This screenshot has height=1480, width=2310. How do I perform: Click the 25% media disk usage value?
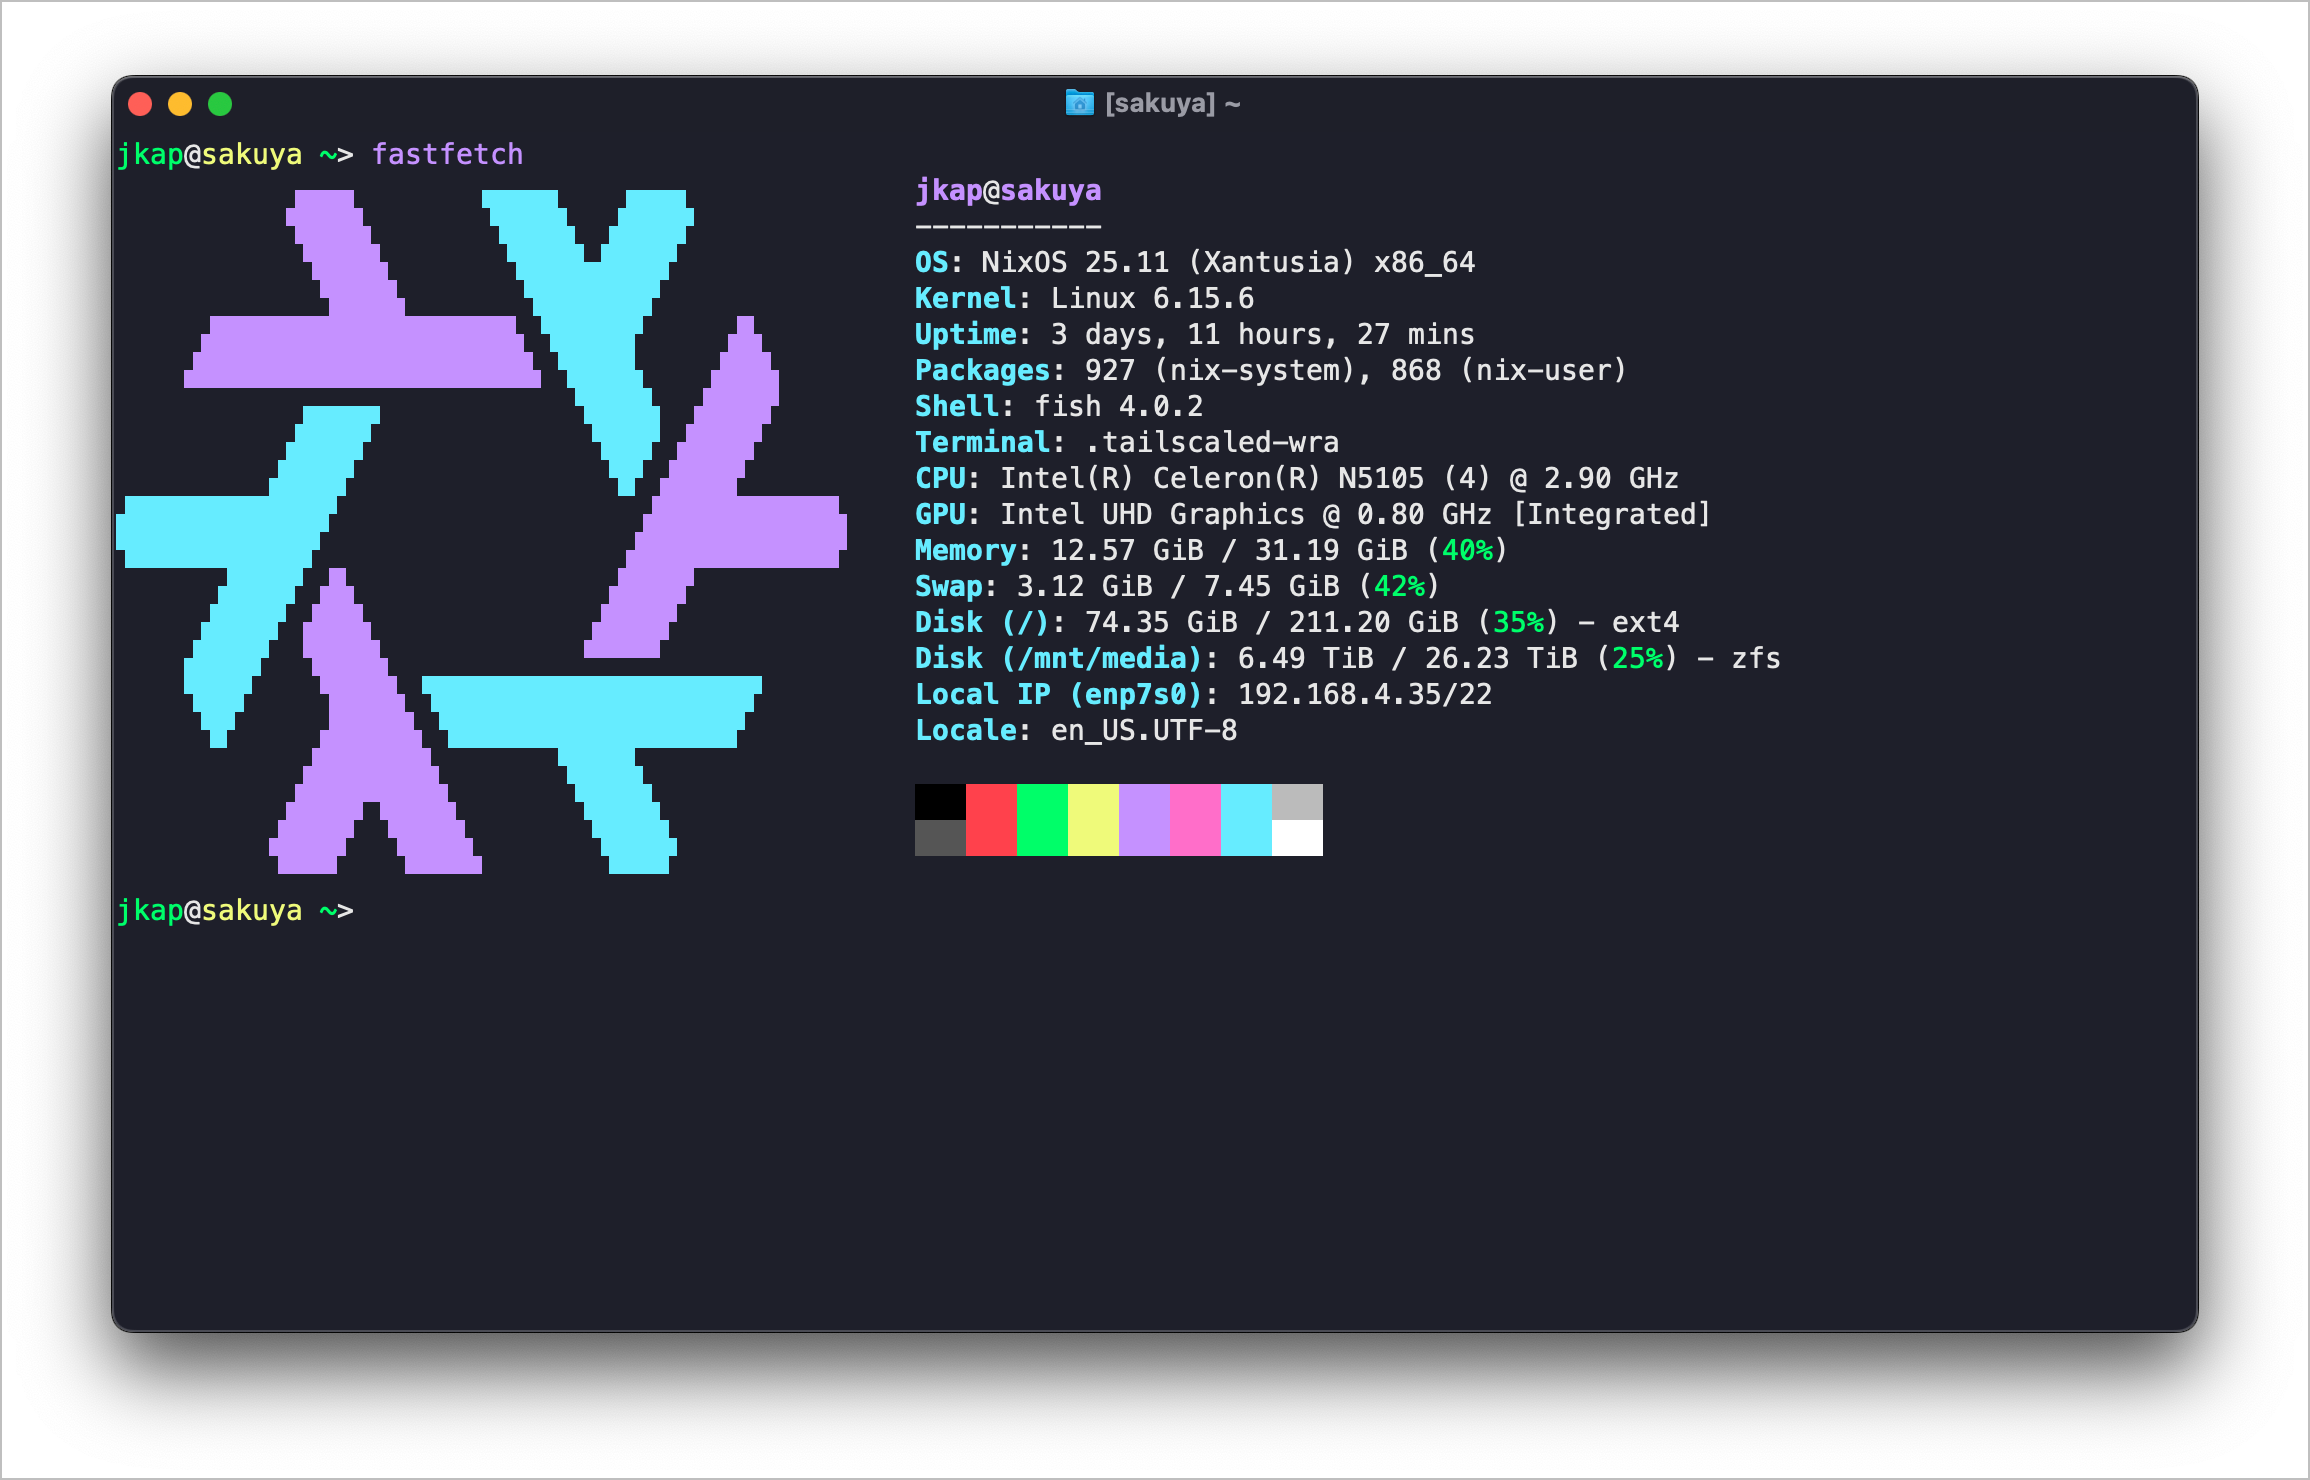point(1637,658)
